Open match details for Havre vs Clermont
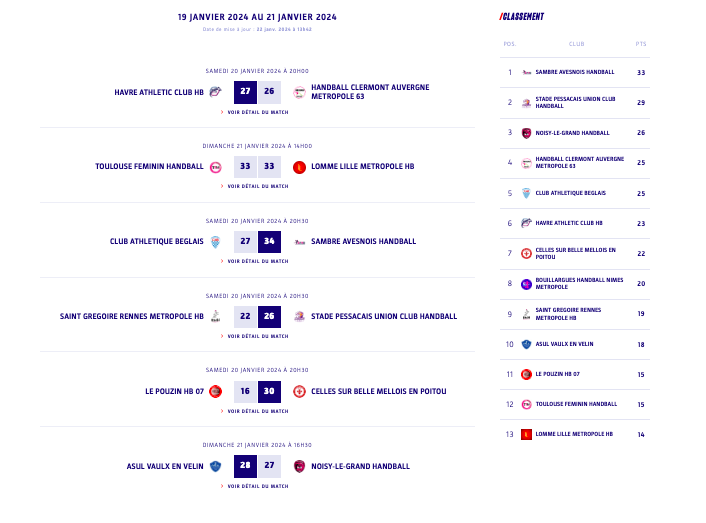The image size is (706, 523). (x=257, y=112)
